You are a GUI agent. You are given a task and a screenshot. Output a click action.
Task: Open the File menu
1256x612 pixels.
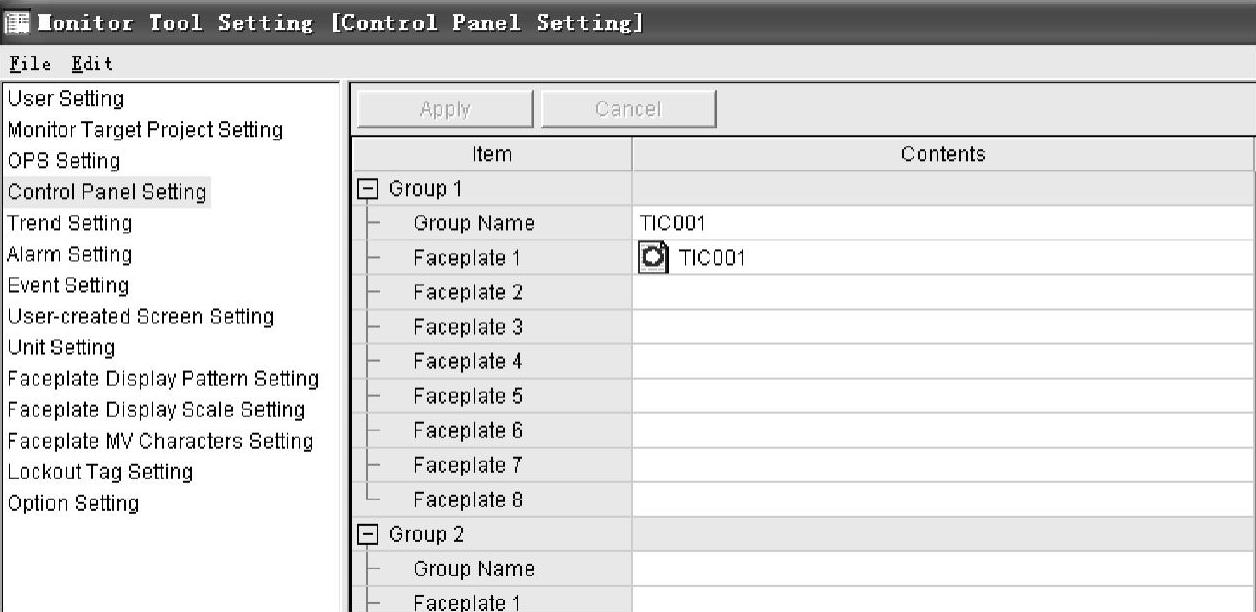[x=30, y=64]
